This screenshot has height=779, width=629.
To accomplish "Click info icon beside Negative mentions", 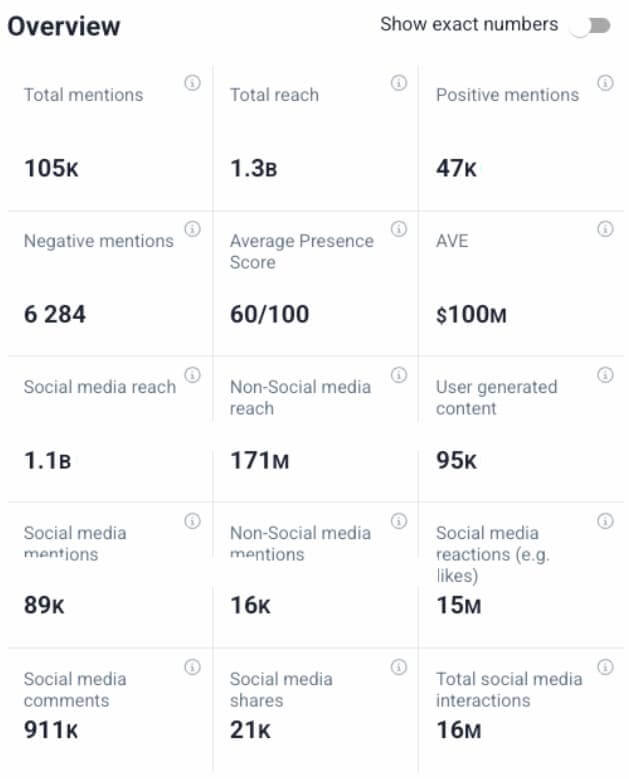I will [x=192, y=229].
